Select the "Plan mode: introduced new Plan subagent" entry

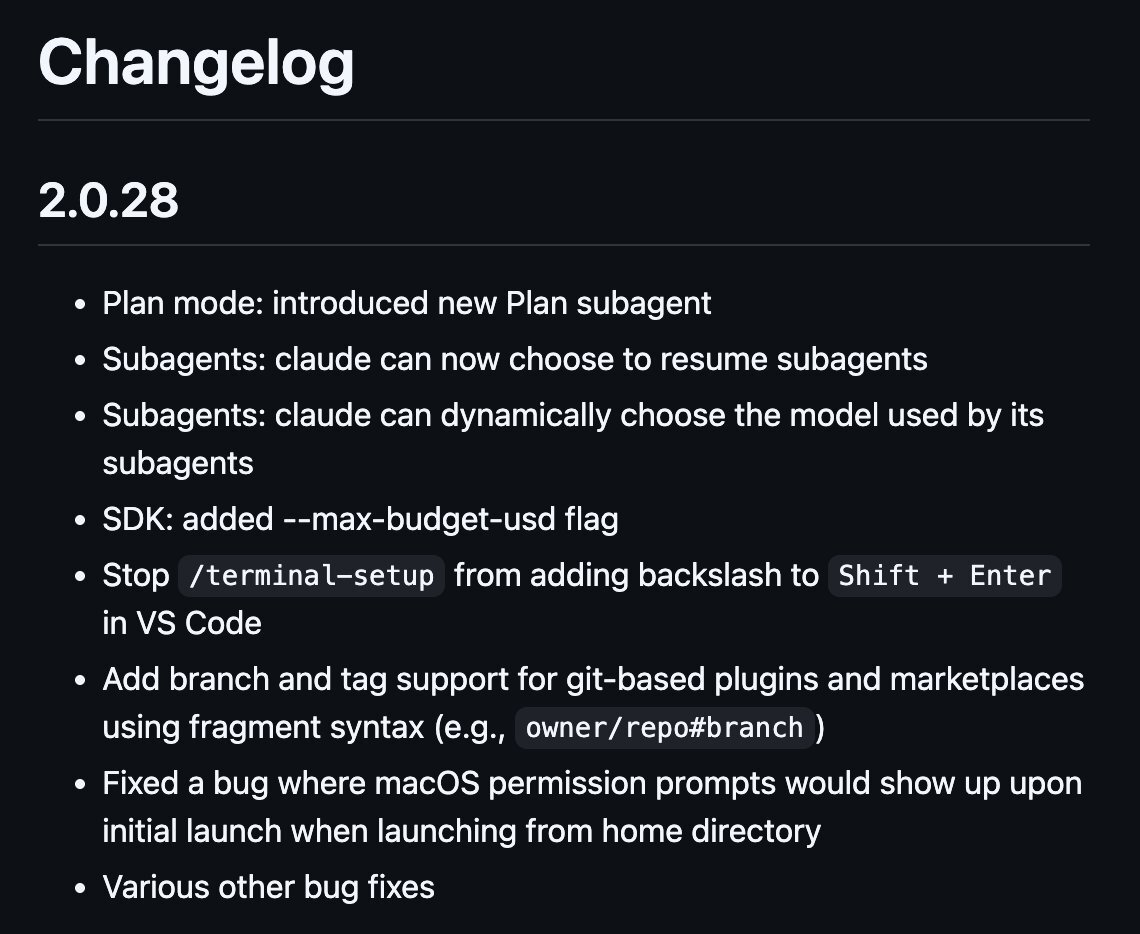pyautogui.click(x=406, y=303)
